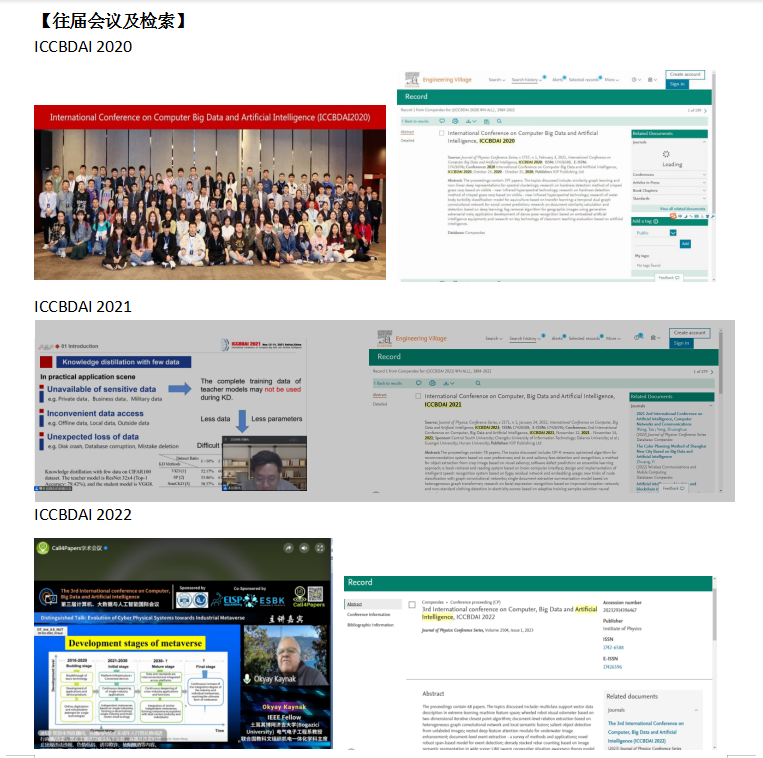Open the help question-mark icon in the 2020 header

tap(635, 80)
